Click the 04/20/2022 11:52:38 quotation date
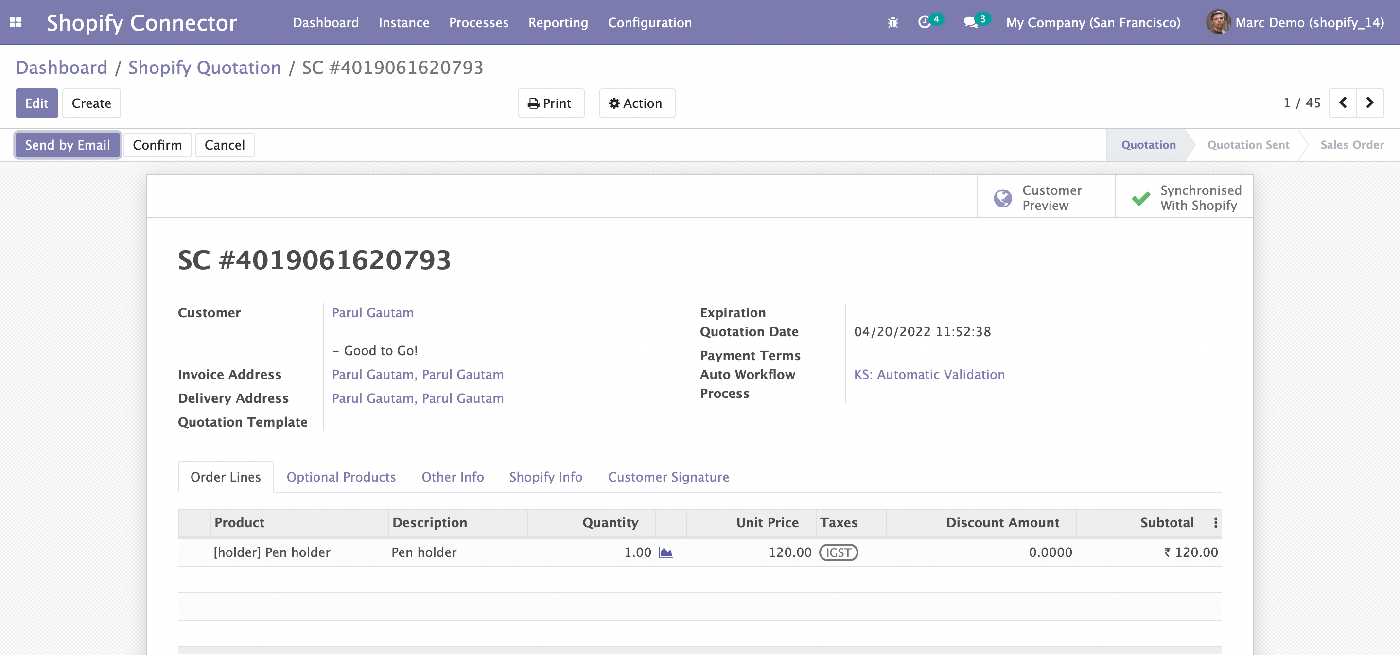 (922, 332)
